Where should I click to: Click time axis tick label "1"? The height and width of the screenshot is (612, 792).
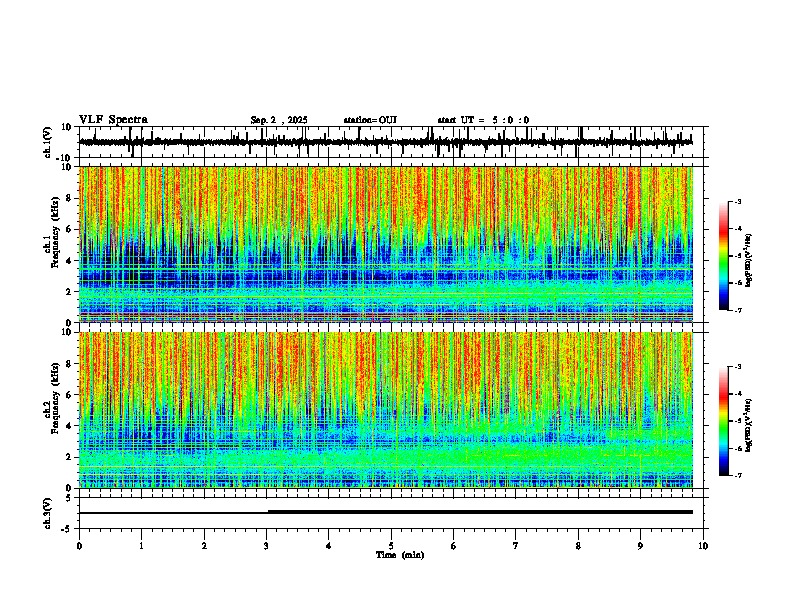[141, 546]
